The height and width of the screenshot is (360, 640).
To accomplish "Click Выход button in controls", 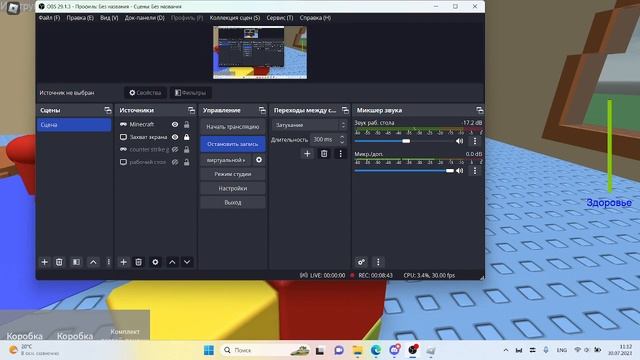I will pos(233,202).
